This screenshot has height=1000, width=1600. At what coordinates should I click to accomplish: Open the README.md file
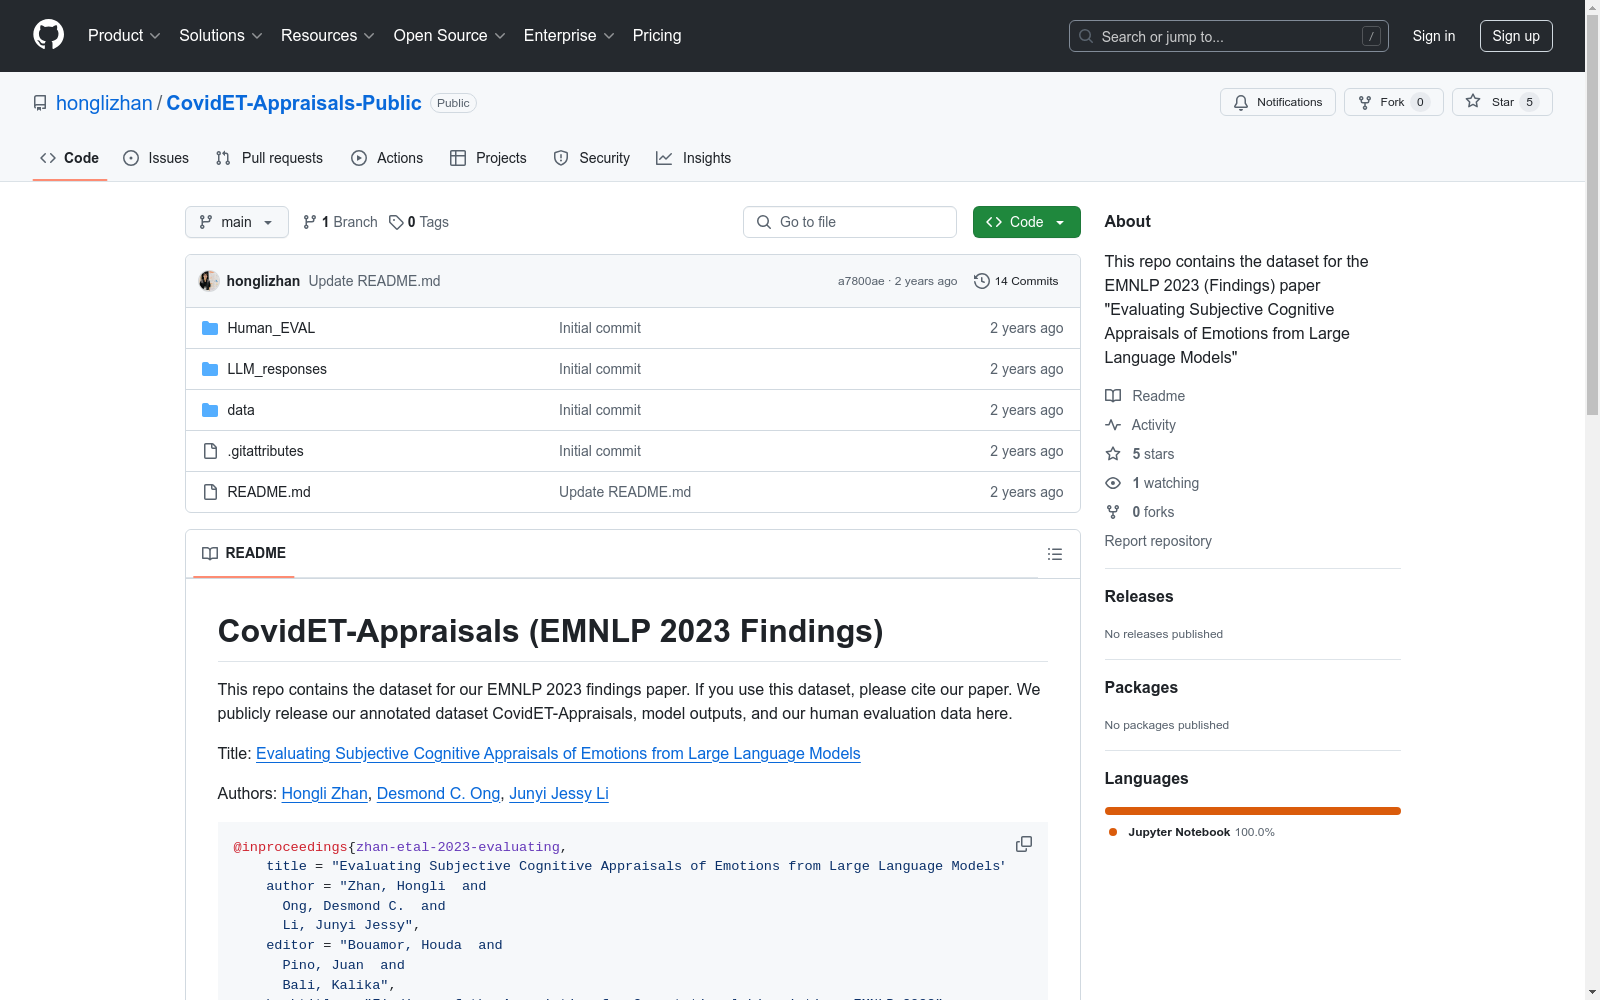(269, 492)
